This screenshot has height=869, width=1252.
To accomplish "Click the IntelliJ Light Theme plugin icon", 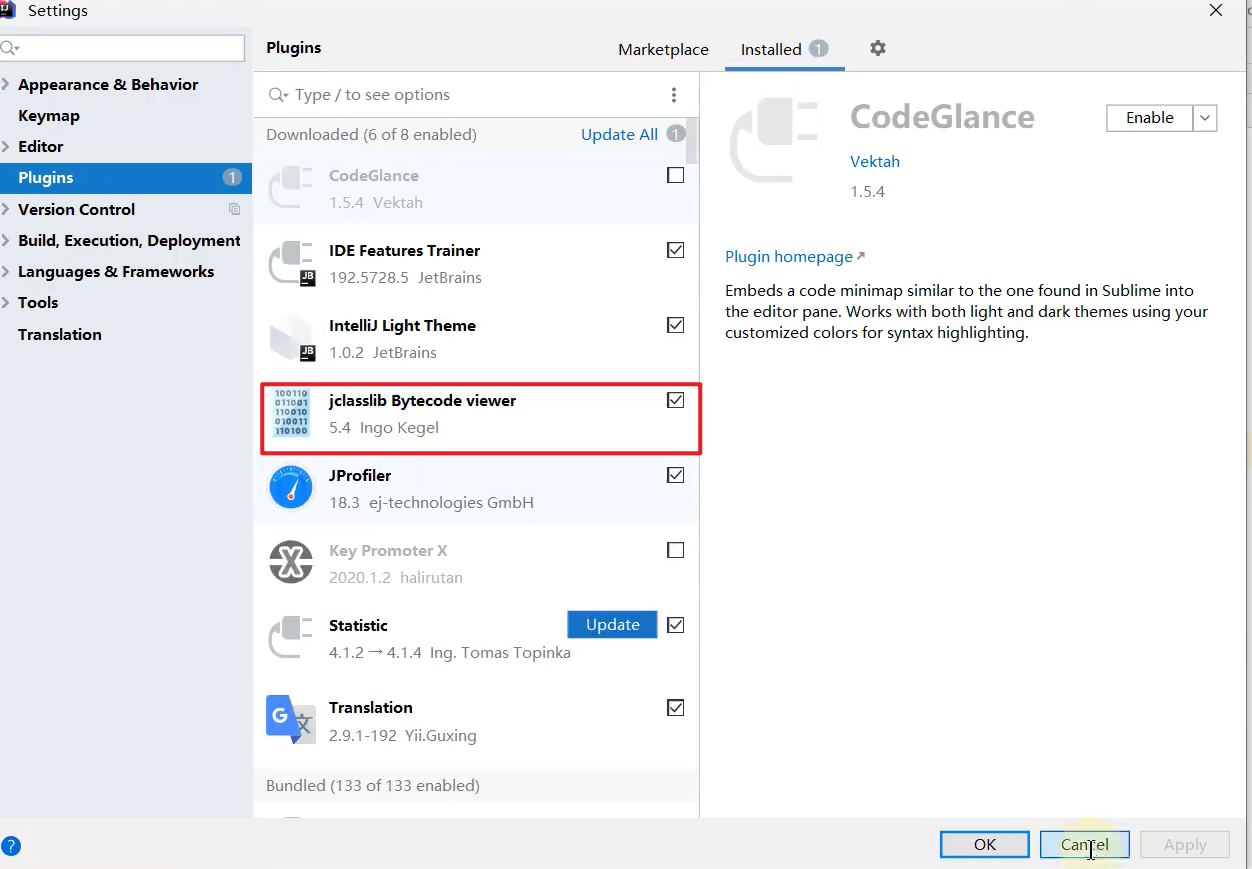I will pos(291,338).
